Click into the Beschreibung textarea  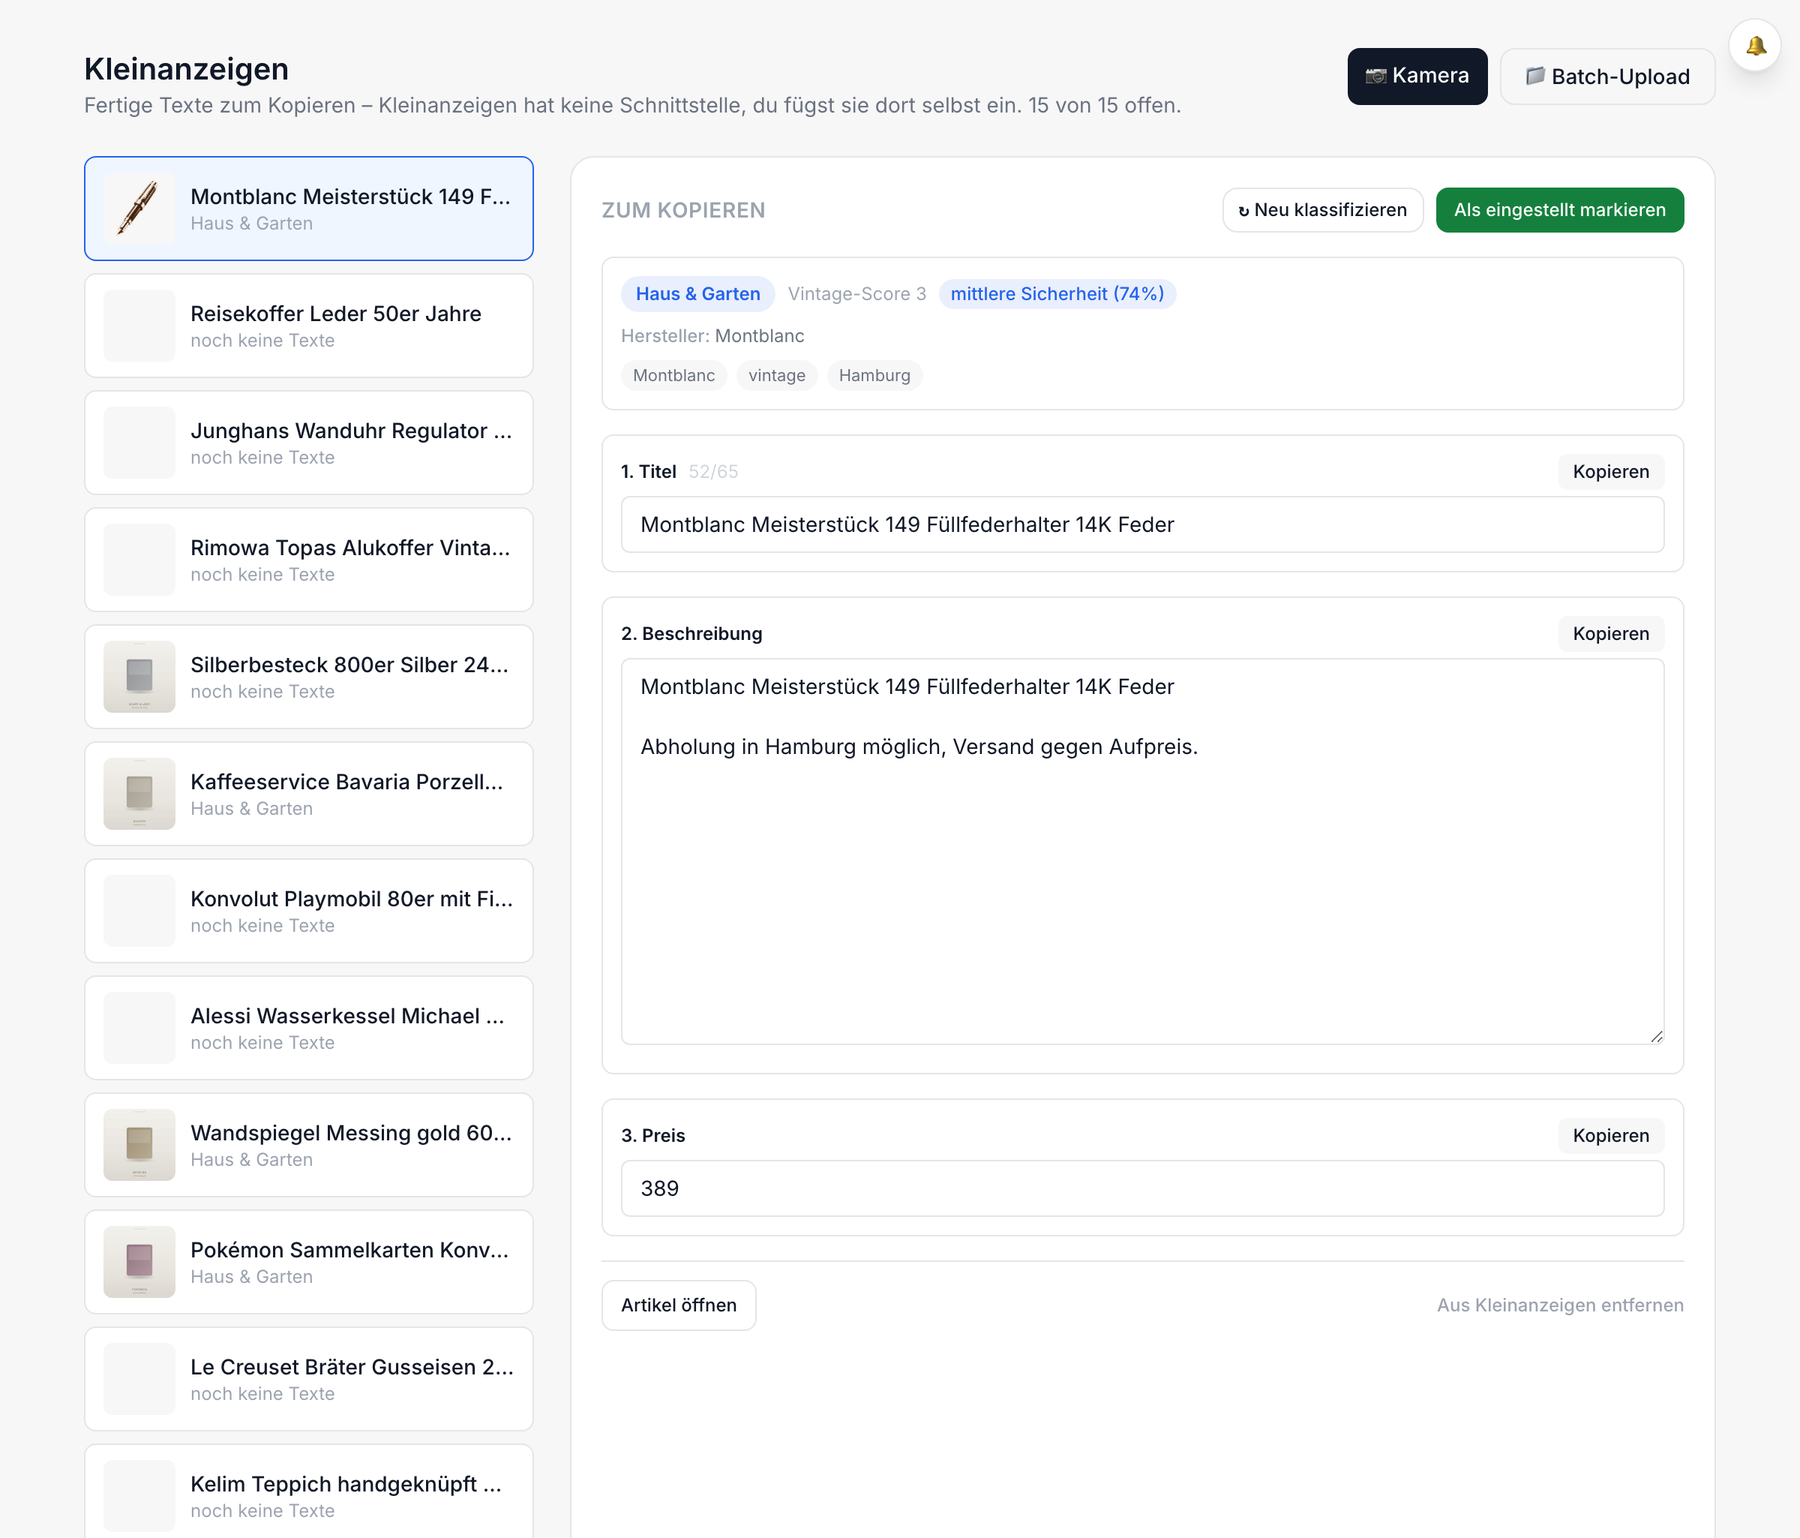(1142, 852)
